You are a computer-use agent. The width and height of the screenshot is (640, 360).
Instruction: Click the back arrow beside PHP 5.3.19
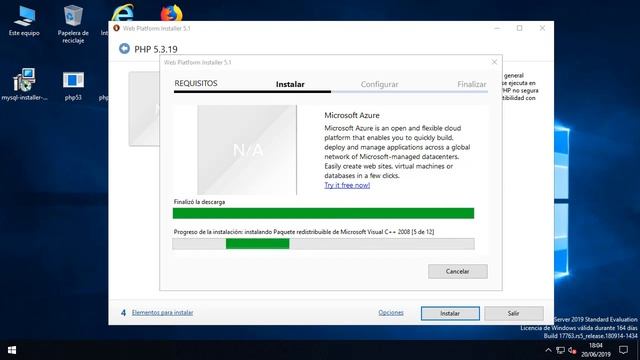124,49
